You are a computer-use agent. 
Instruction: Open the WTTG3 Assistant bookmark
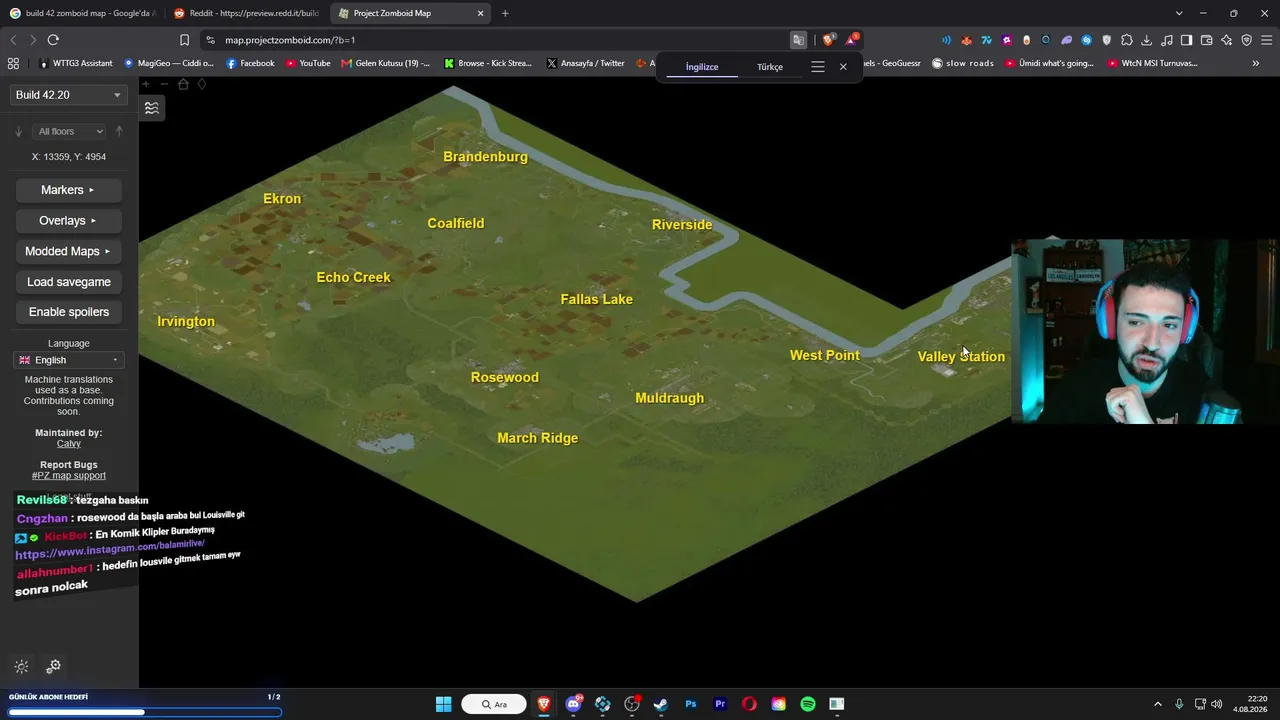tap(76, 63)
